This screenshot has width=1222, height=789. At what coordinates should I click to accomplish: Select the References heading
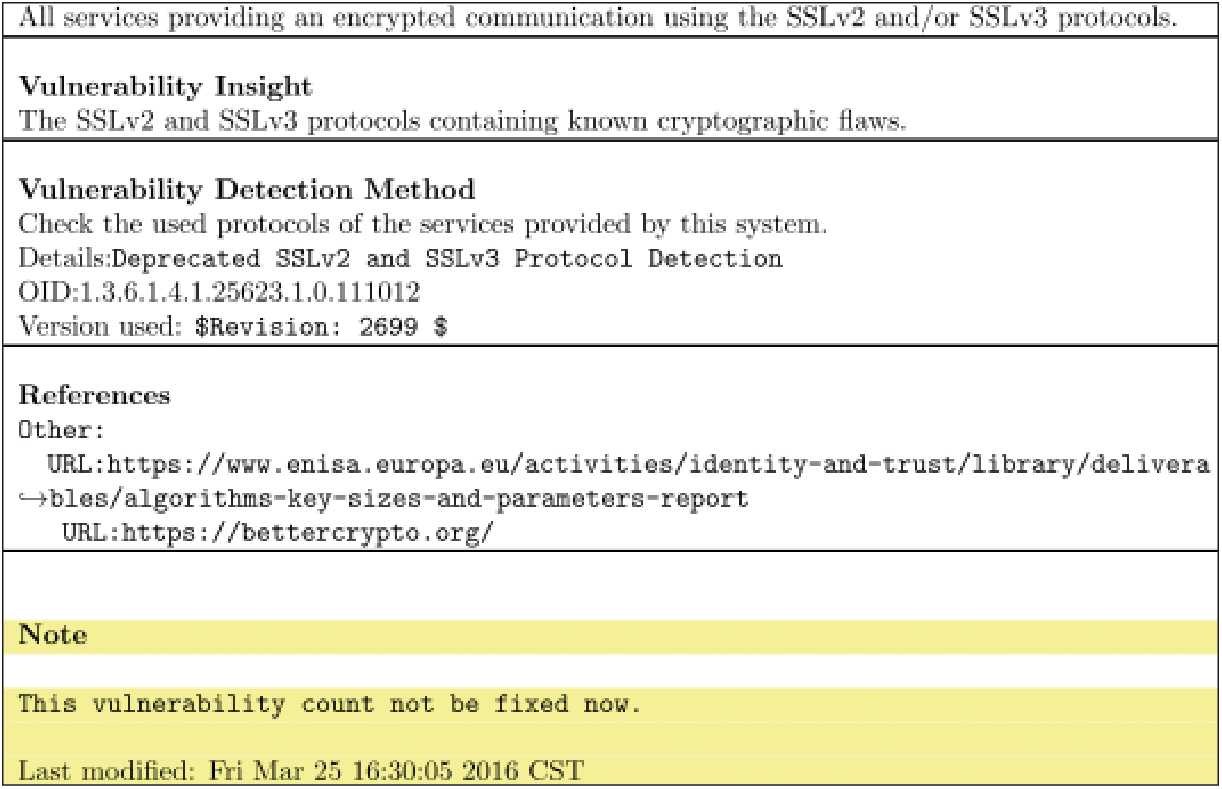[95, 395]
